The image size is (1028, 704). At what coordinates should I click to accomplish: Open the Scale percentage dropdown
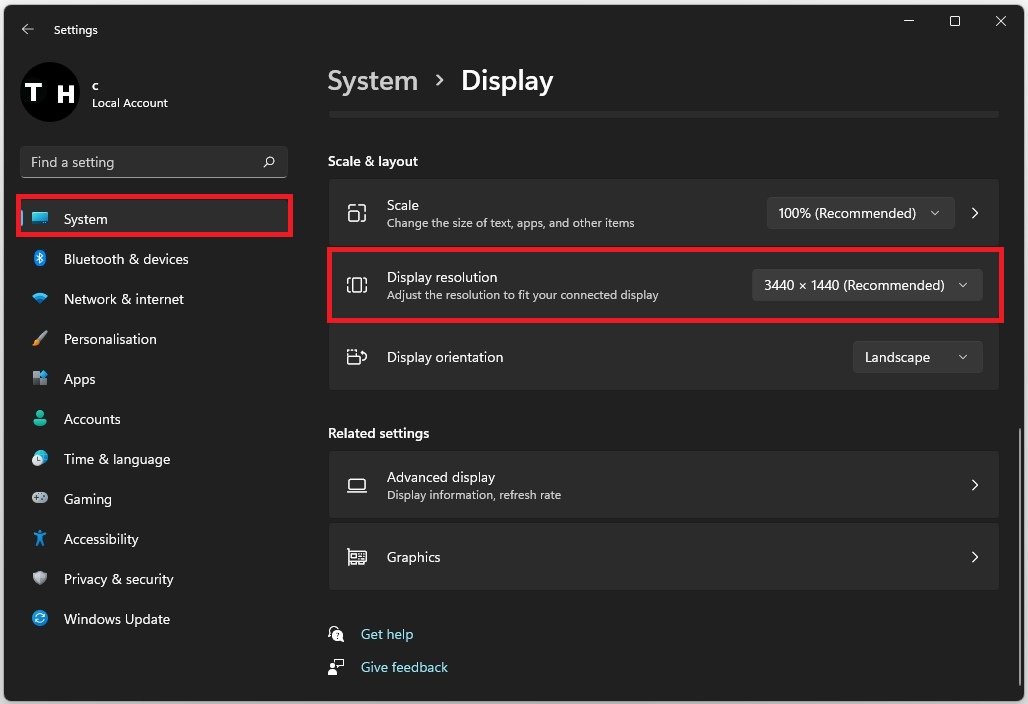point(860,213)
